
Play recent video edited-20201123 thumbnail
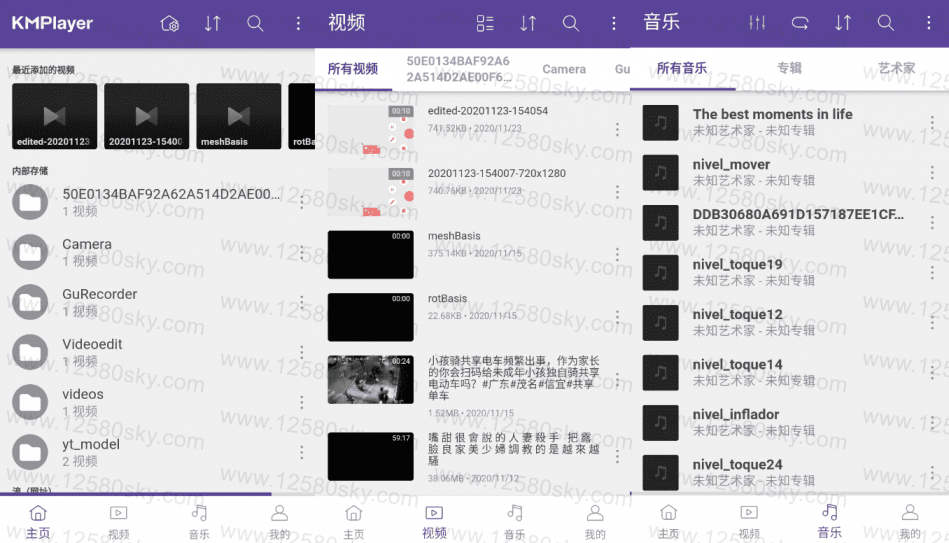[x=54, y=116]
